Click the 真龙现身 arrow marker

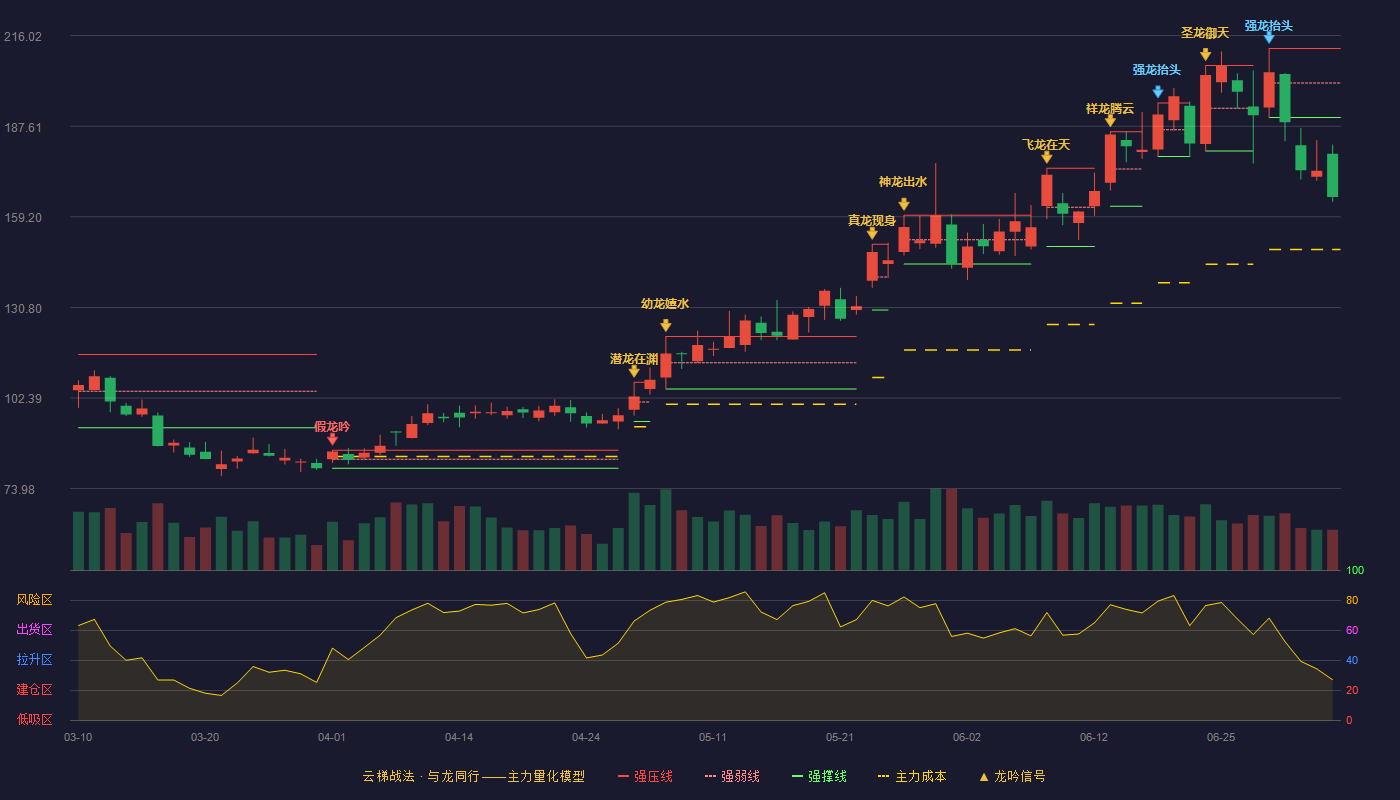[872, 233]
